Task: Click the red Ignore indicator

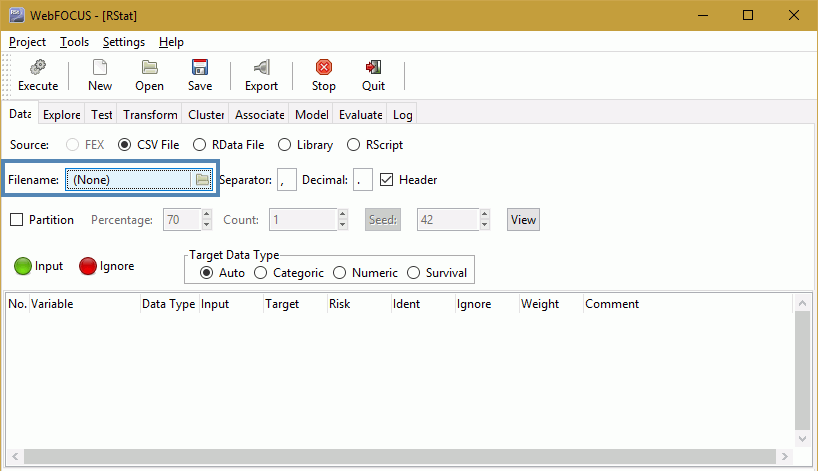Action: click(x=88, y=266)
